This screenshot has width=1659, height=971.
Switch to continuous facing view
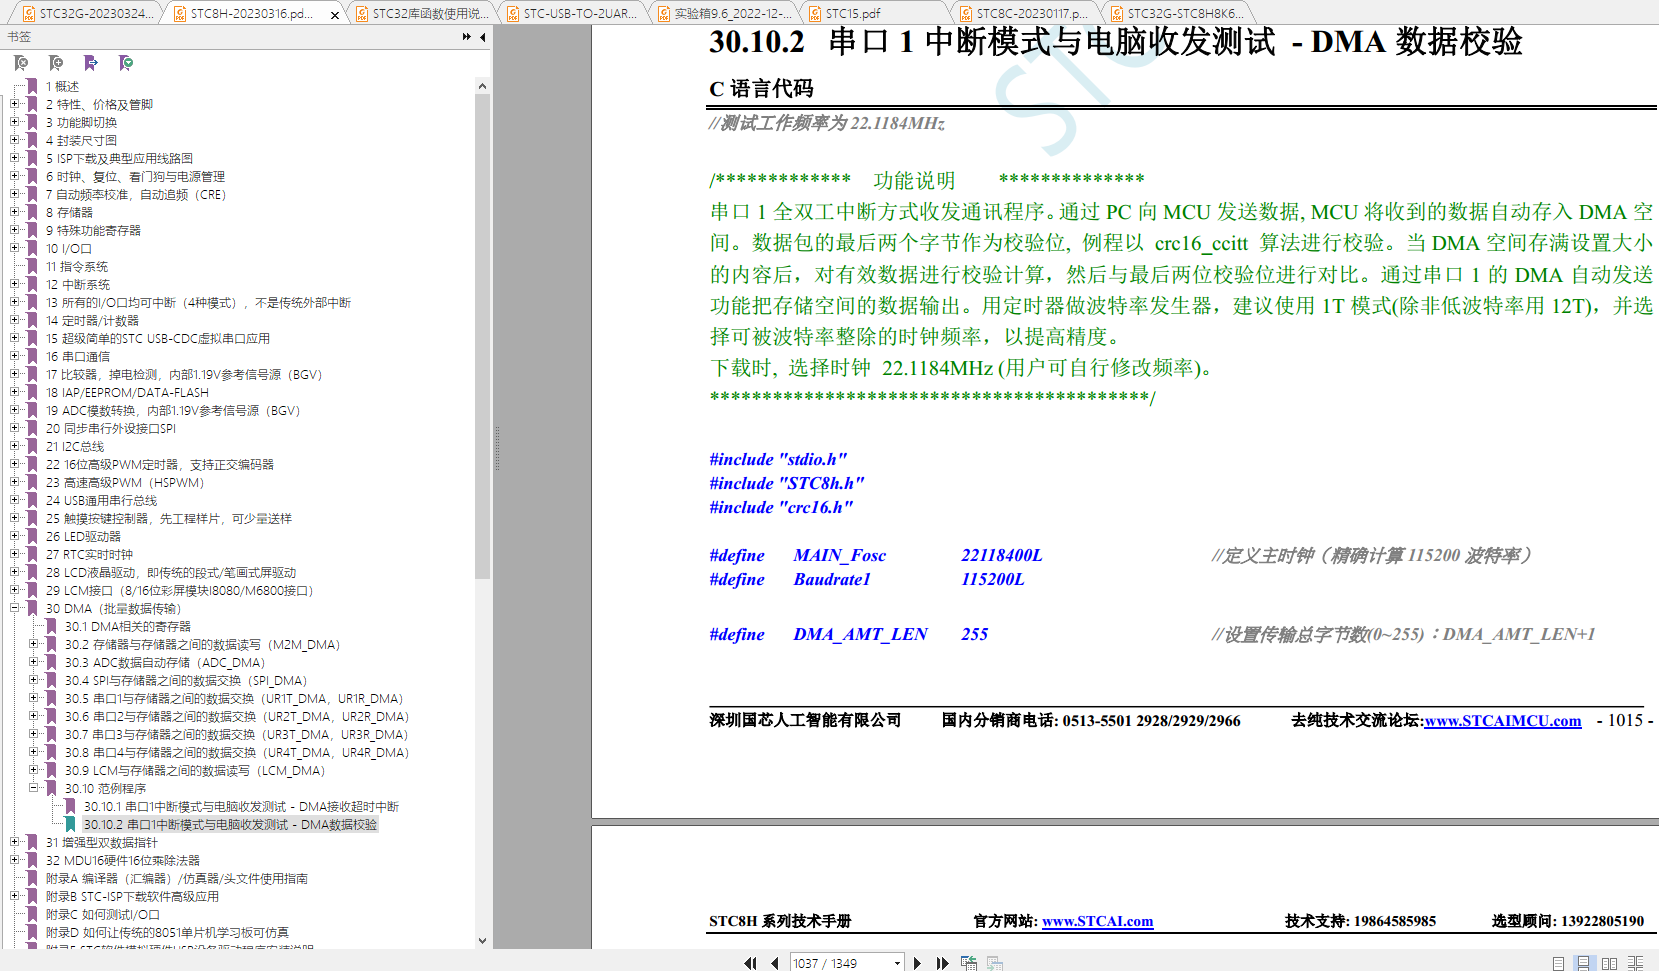(x=1635, y=963)
